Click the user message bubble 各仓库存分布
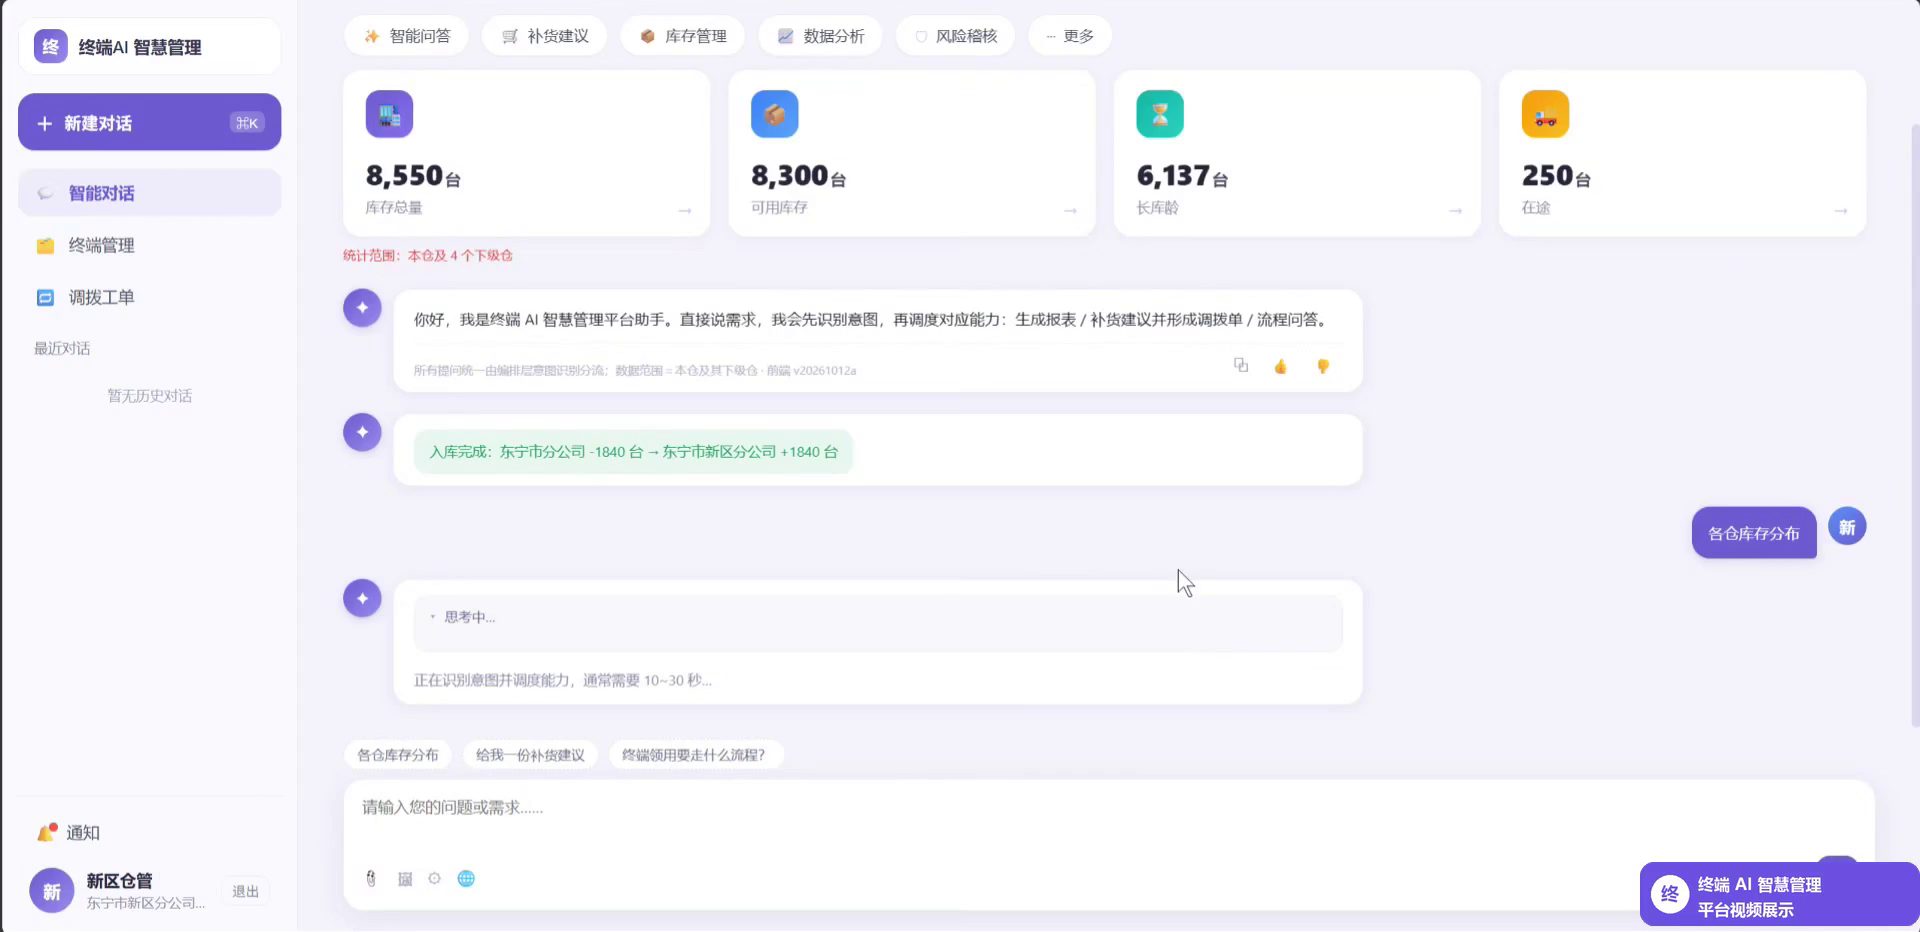1920x932 pixels. pyautogui.click(x=1754, y=533)
